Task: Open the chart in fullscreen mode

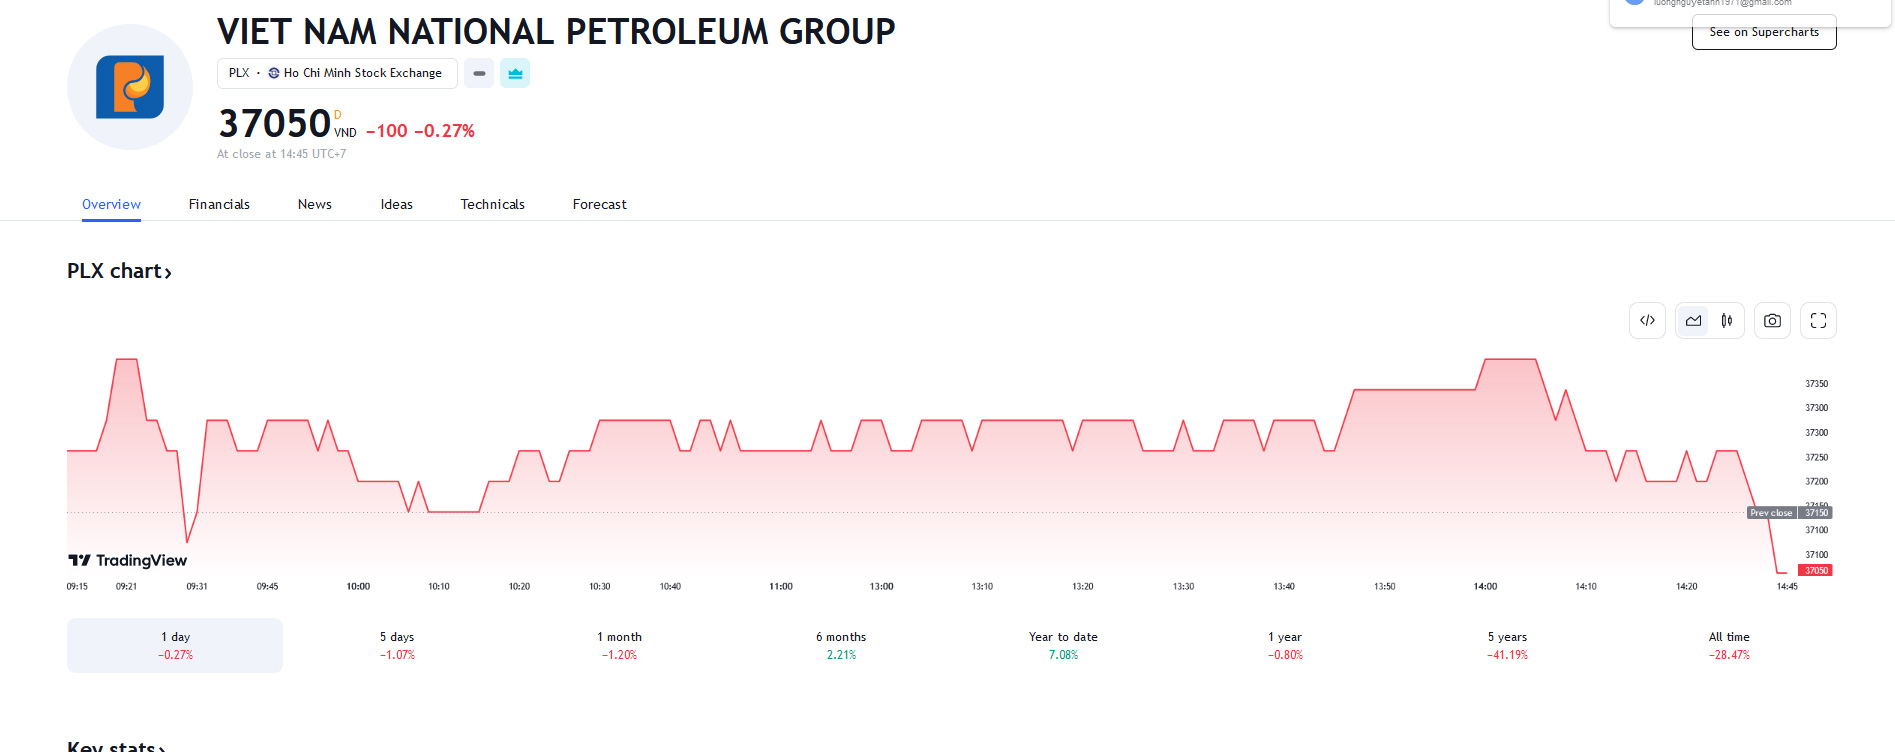Action: [1818, 321]
